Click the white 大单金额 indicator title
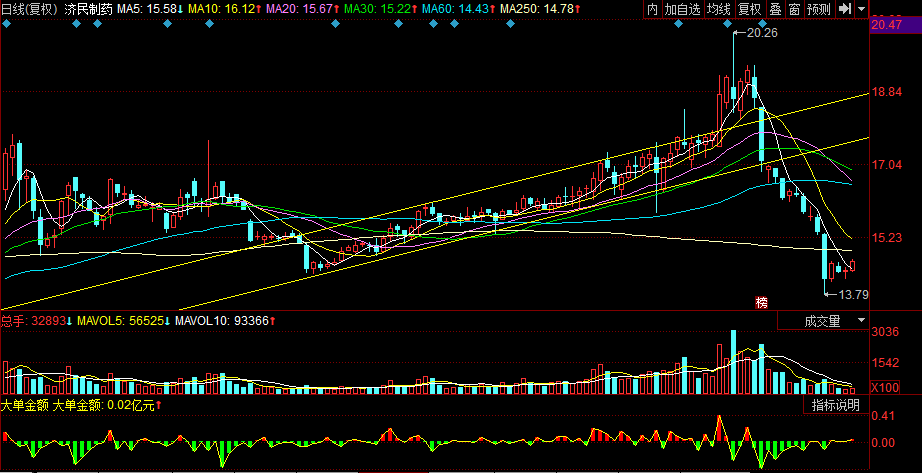 pyautogui.click(x=25, y=405)
